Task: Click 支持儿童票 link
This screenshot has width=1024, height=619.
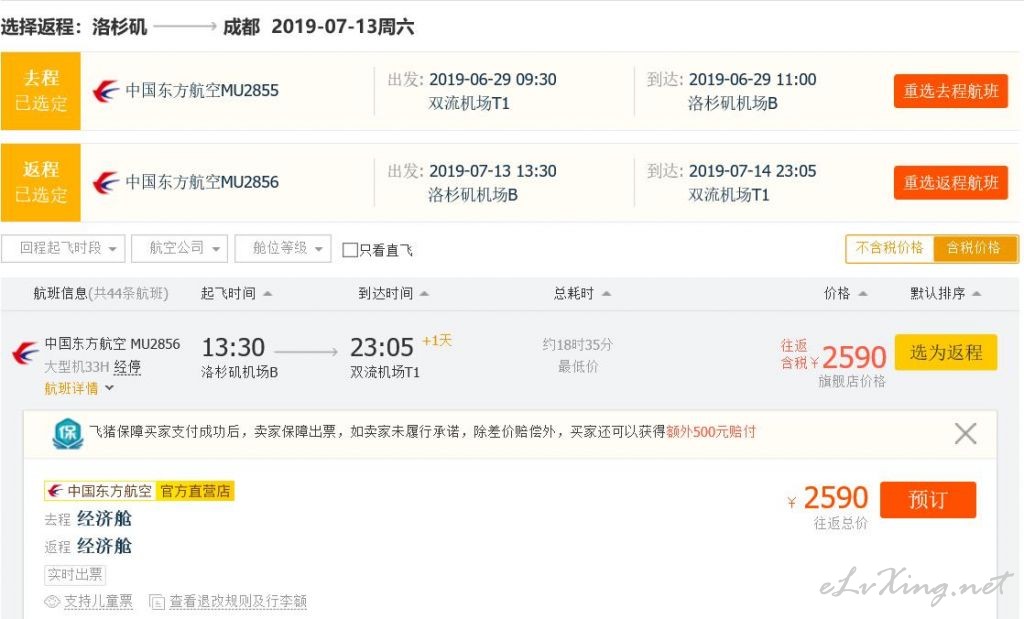Action: coord(98,601)
